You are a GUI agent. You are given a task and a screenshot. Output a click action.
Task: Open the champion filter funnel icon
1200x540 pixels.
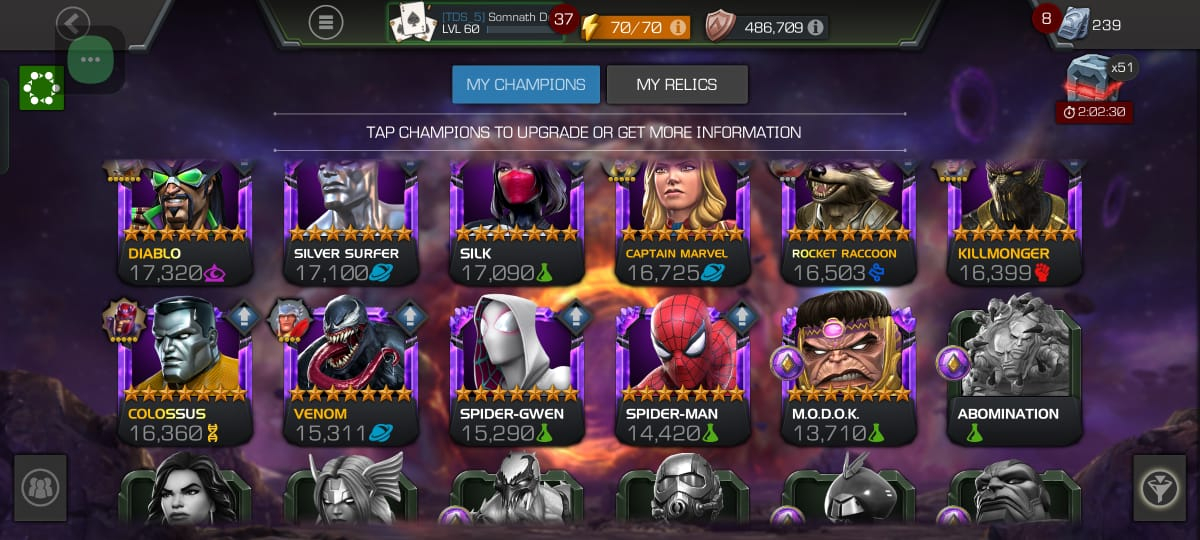click(1159, 488)
